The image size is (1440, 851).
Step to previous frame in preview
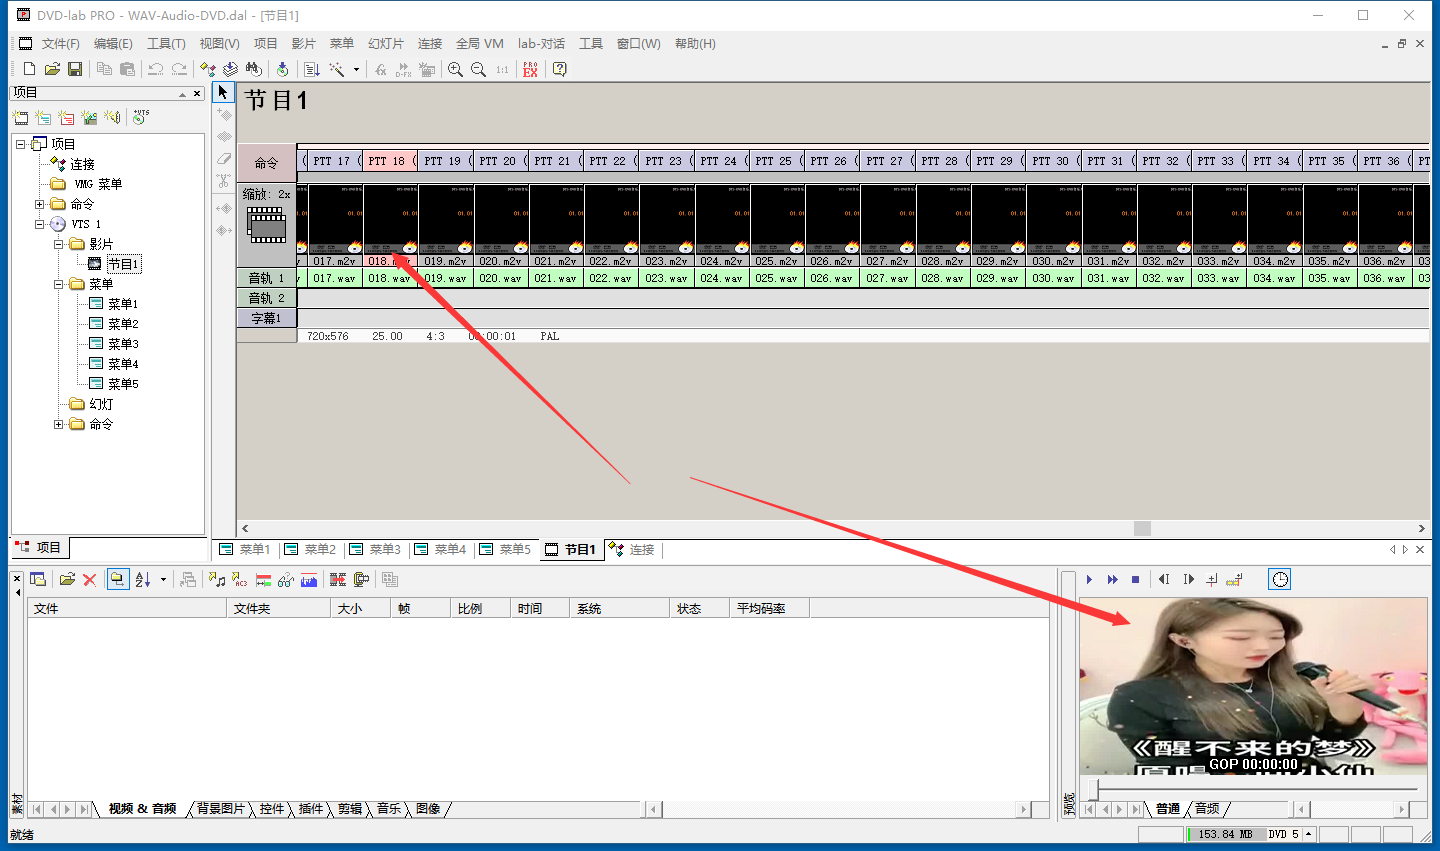pyautogui.click(x=1164, y=579)
